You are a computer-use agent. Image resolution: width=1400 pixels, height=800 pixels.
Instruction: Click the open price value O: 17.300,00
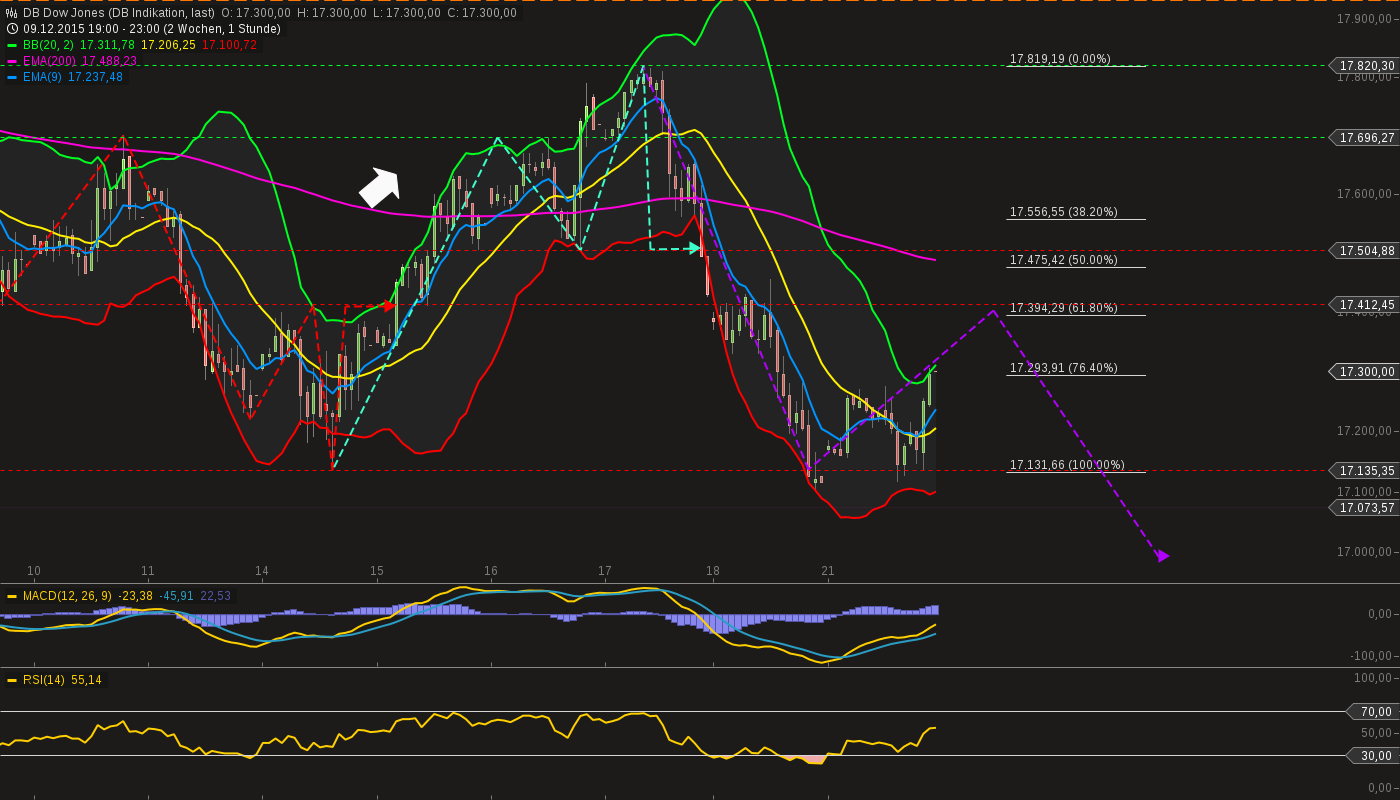256,13
